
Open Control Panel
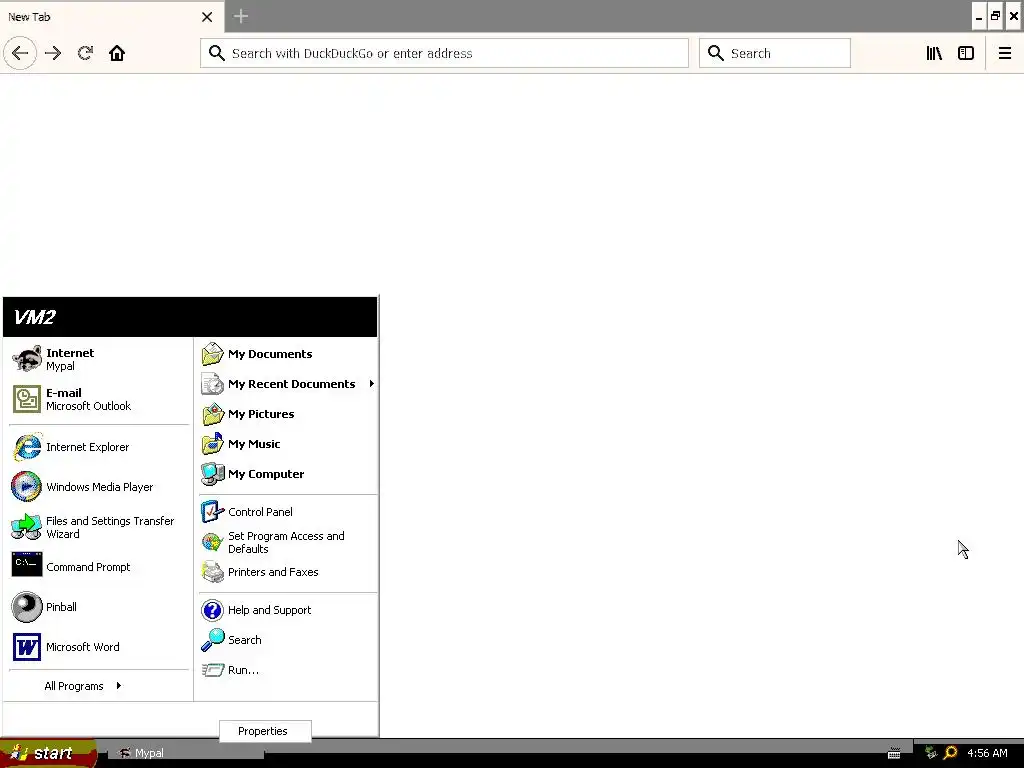coord(287,512)
